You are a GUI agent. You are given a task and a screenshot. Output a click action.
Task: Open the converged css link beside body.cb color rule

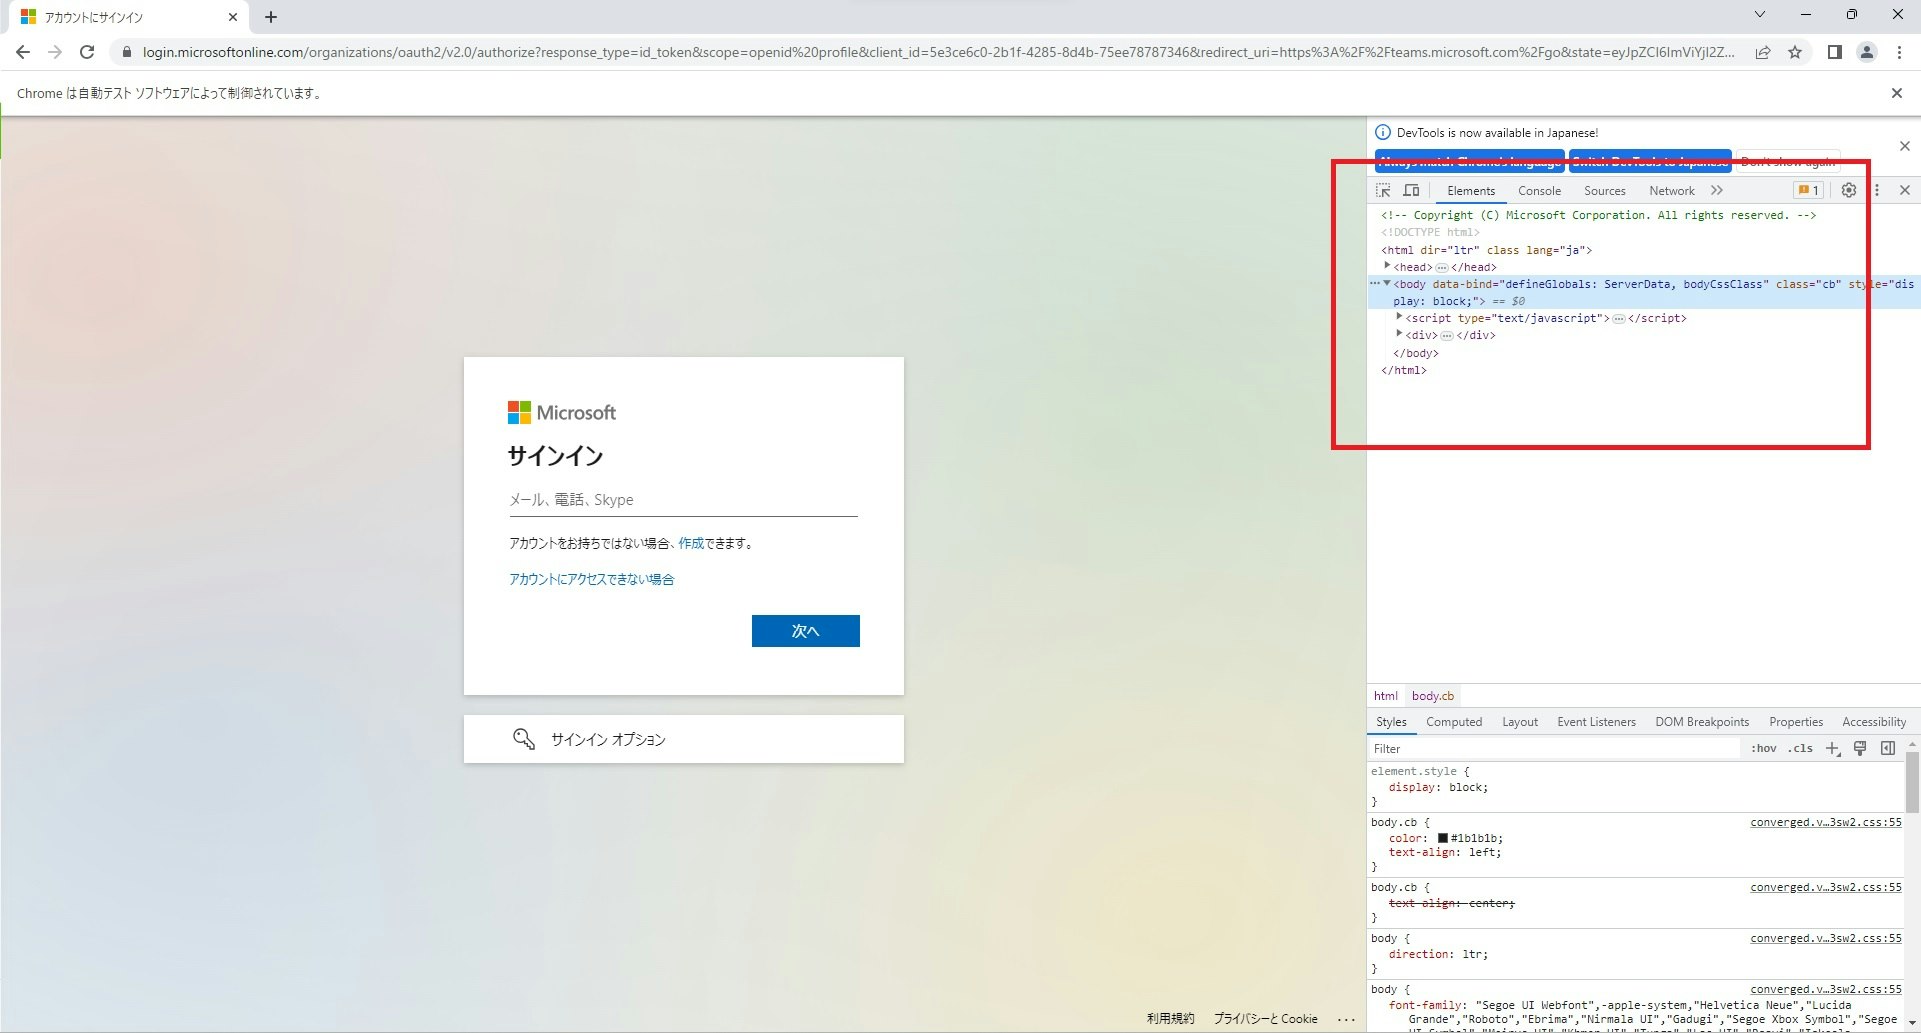1825,822
